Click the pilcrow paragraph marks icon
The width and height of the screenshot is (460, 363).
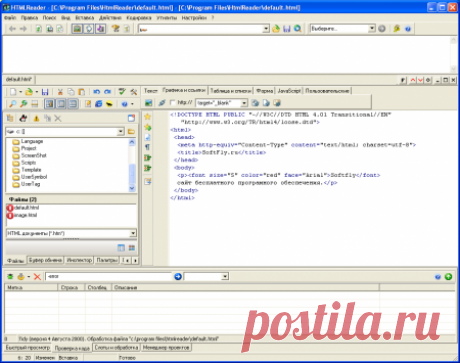click(147, 147)
